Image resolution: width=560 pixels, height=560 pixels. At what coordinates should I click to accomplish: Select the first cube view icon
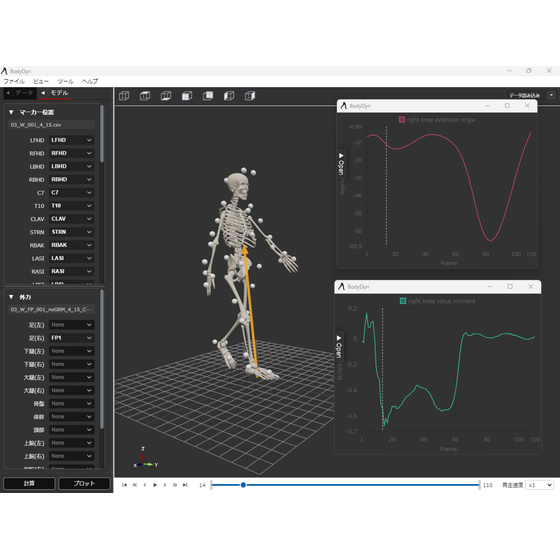124,96
